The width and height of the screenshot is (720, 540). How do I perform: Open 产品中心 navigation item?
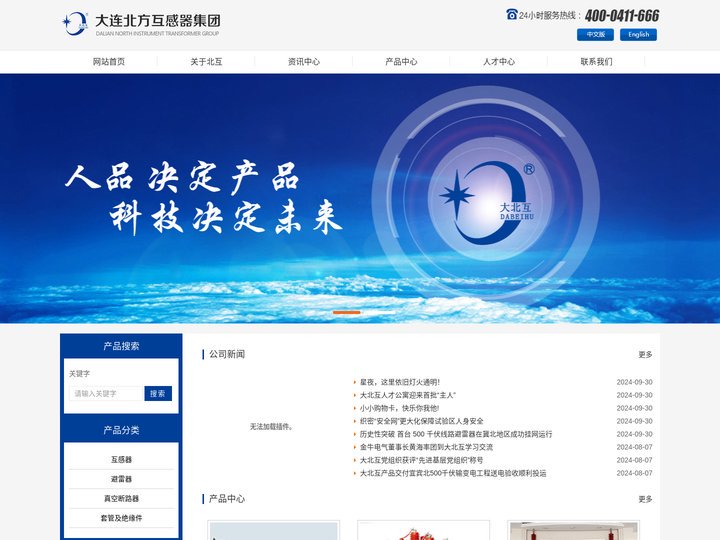click(401, 62)
